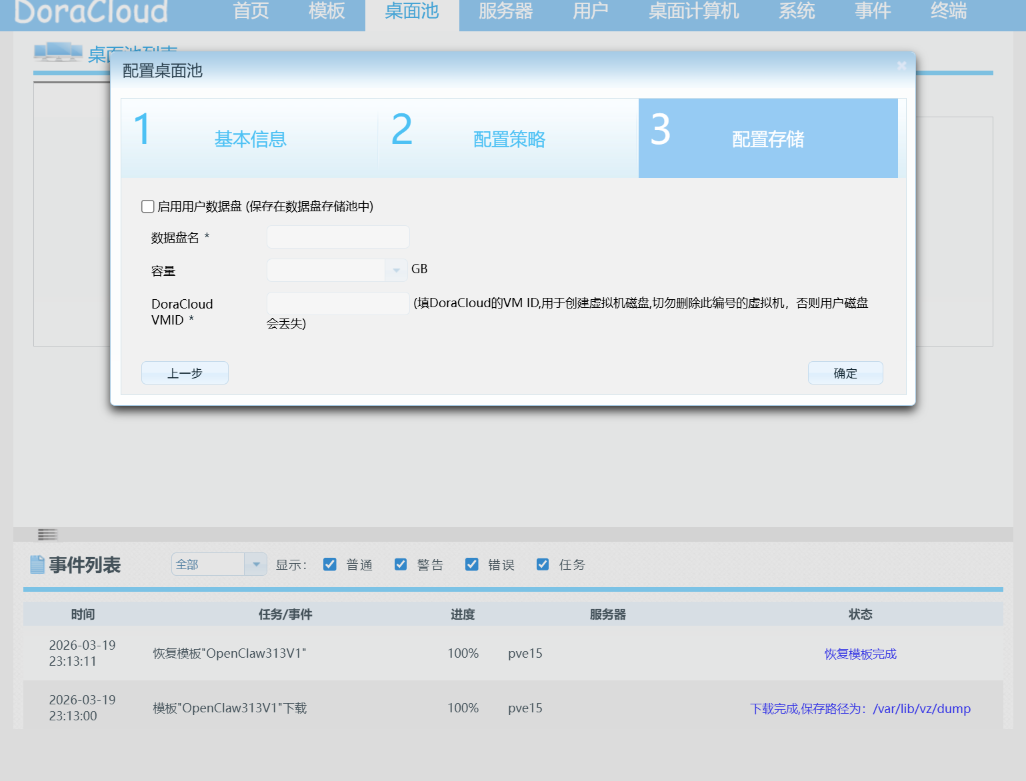
Task: Open the 系统 navigation tab
Action: click(x=797, y=12)
